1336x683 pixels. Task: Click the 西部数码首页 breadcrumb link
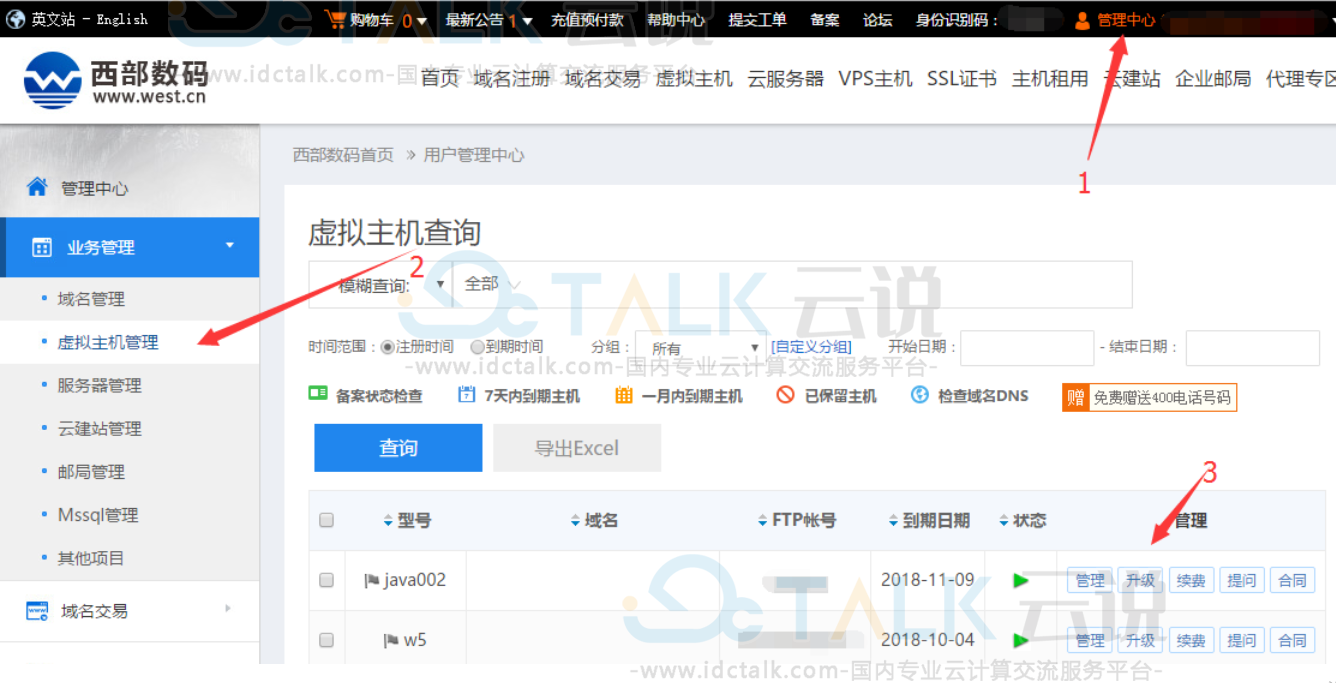pyautogui.click(x=343, y=155)
